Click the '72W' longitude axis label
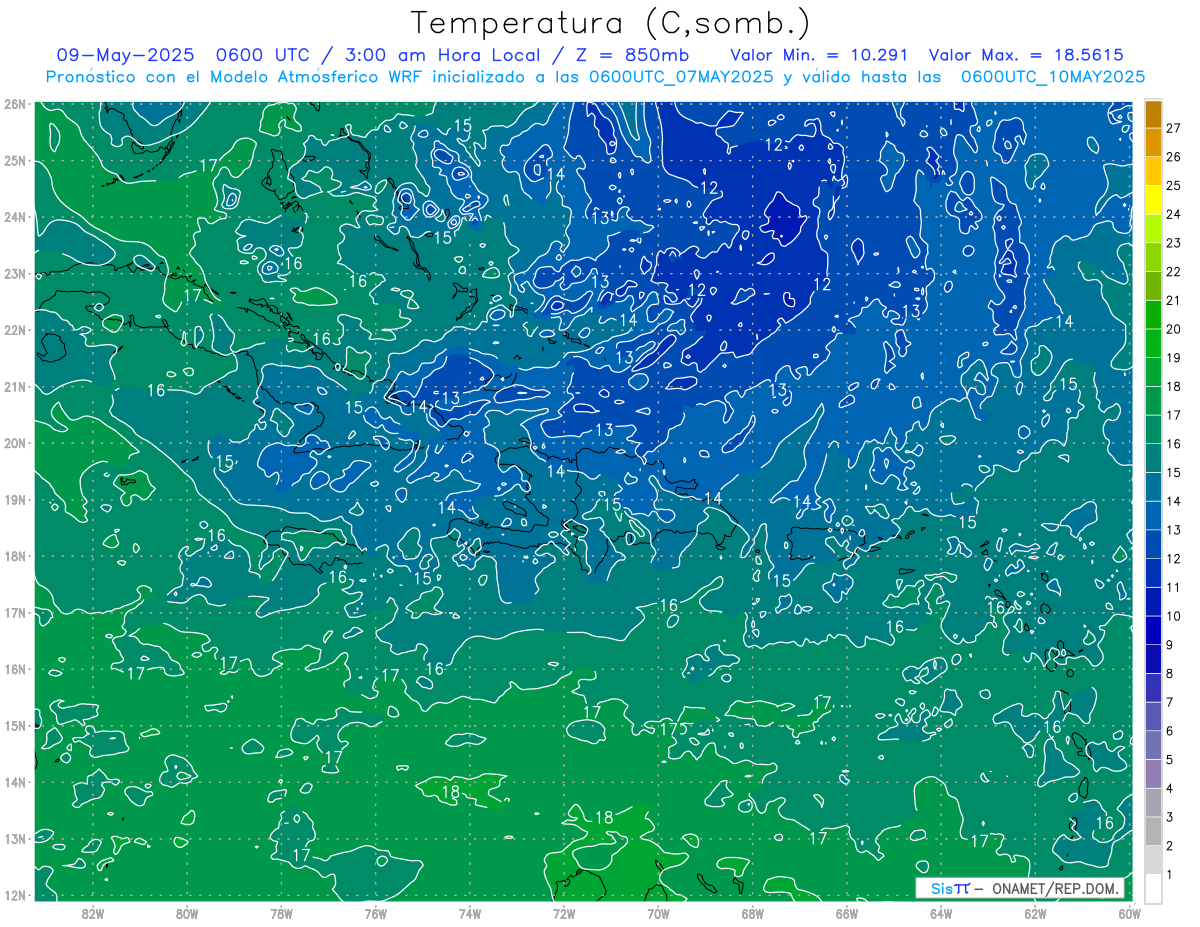The image size is (1200, 927). 564,912
